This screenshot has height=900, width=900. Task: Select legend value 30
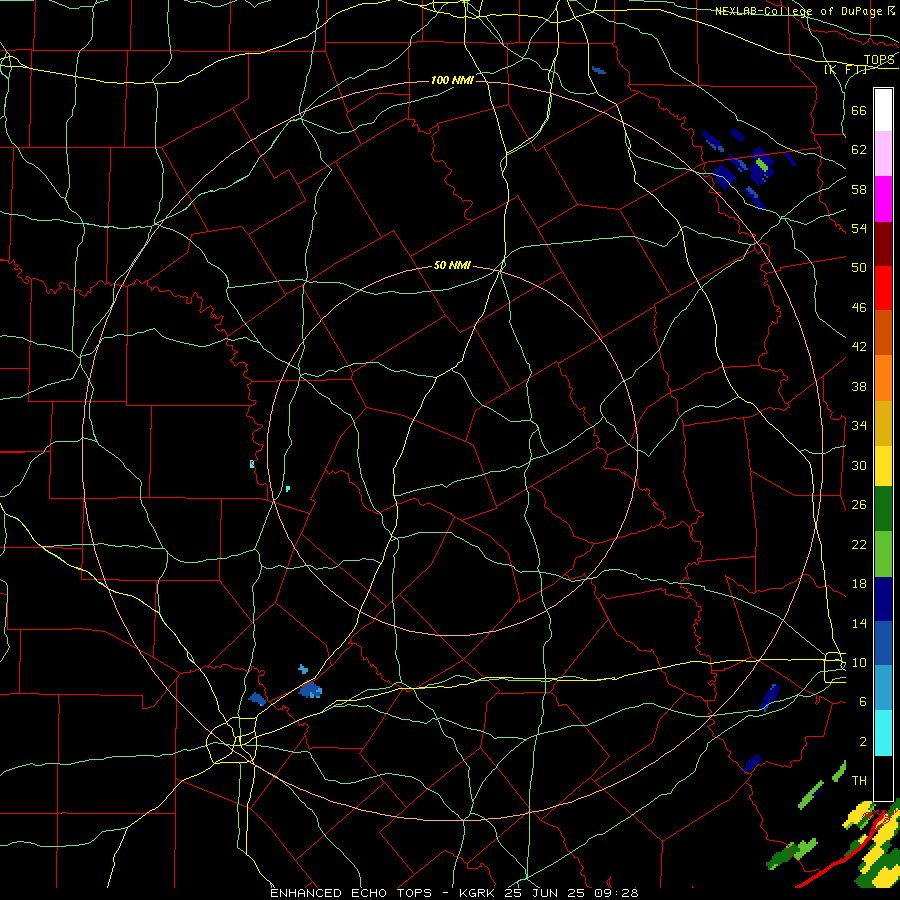tap(859, 465)
